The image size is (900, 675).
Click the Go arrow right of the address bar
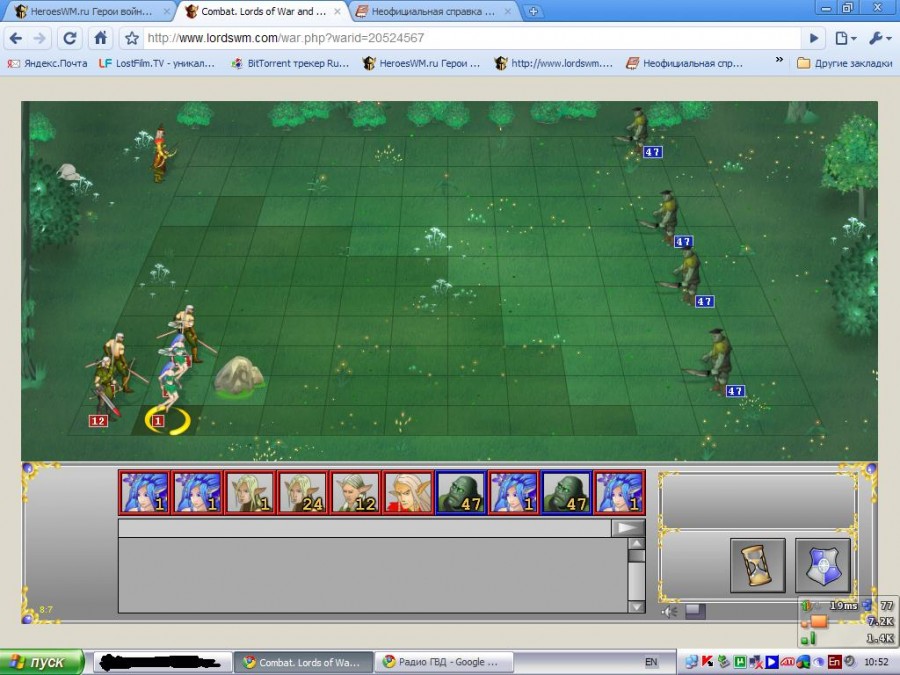pyautogui.click(x=813, y=38)
